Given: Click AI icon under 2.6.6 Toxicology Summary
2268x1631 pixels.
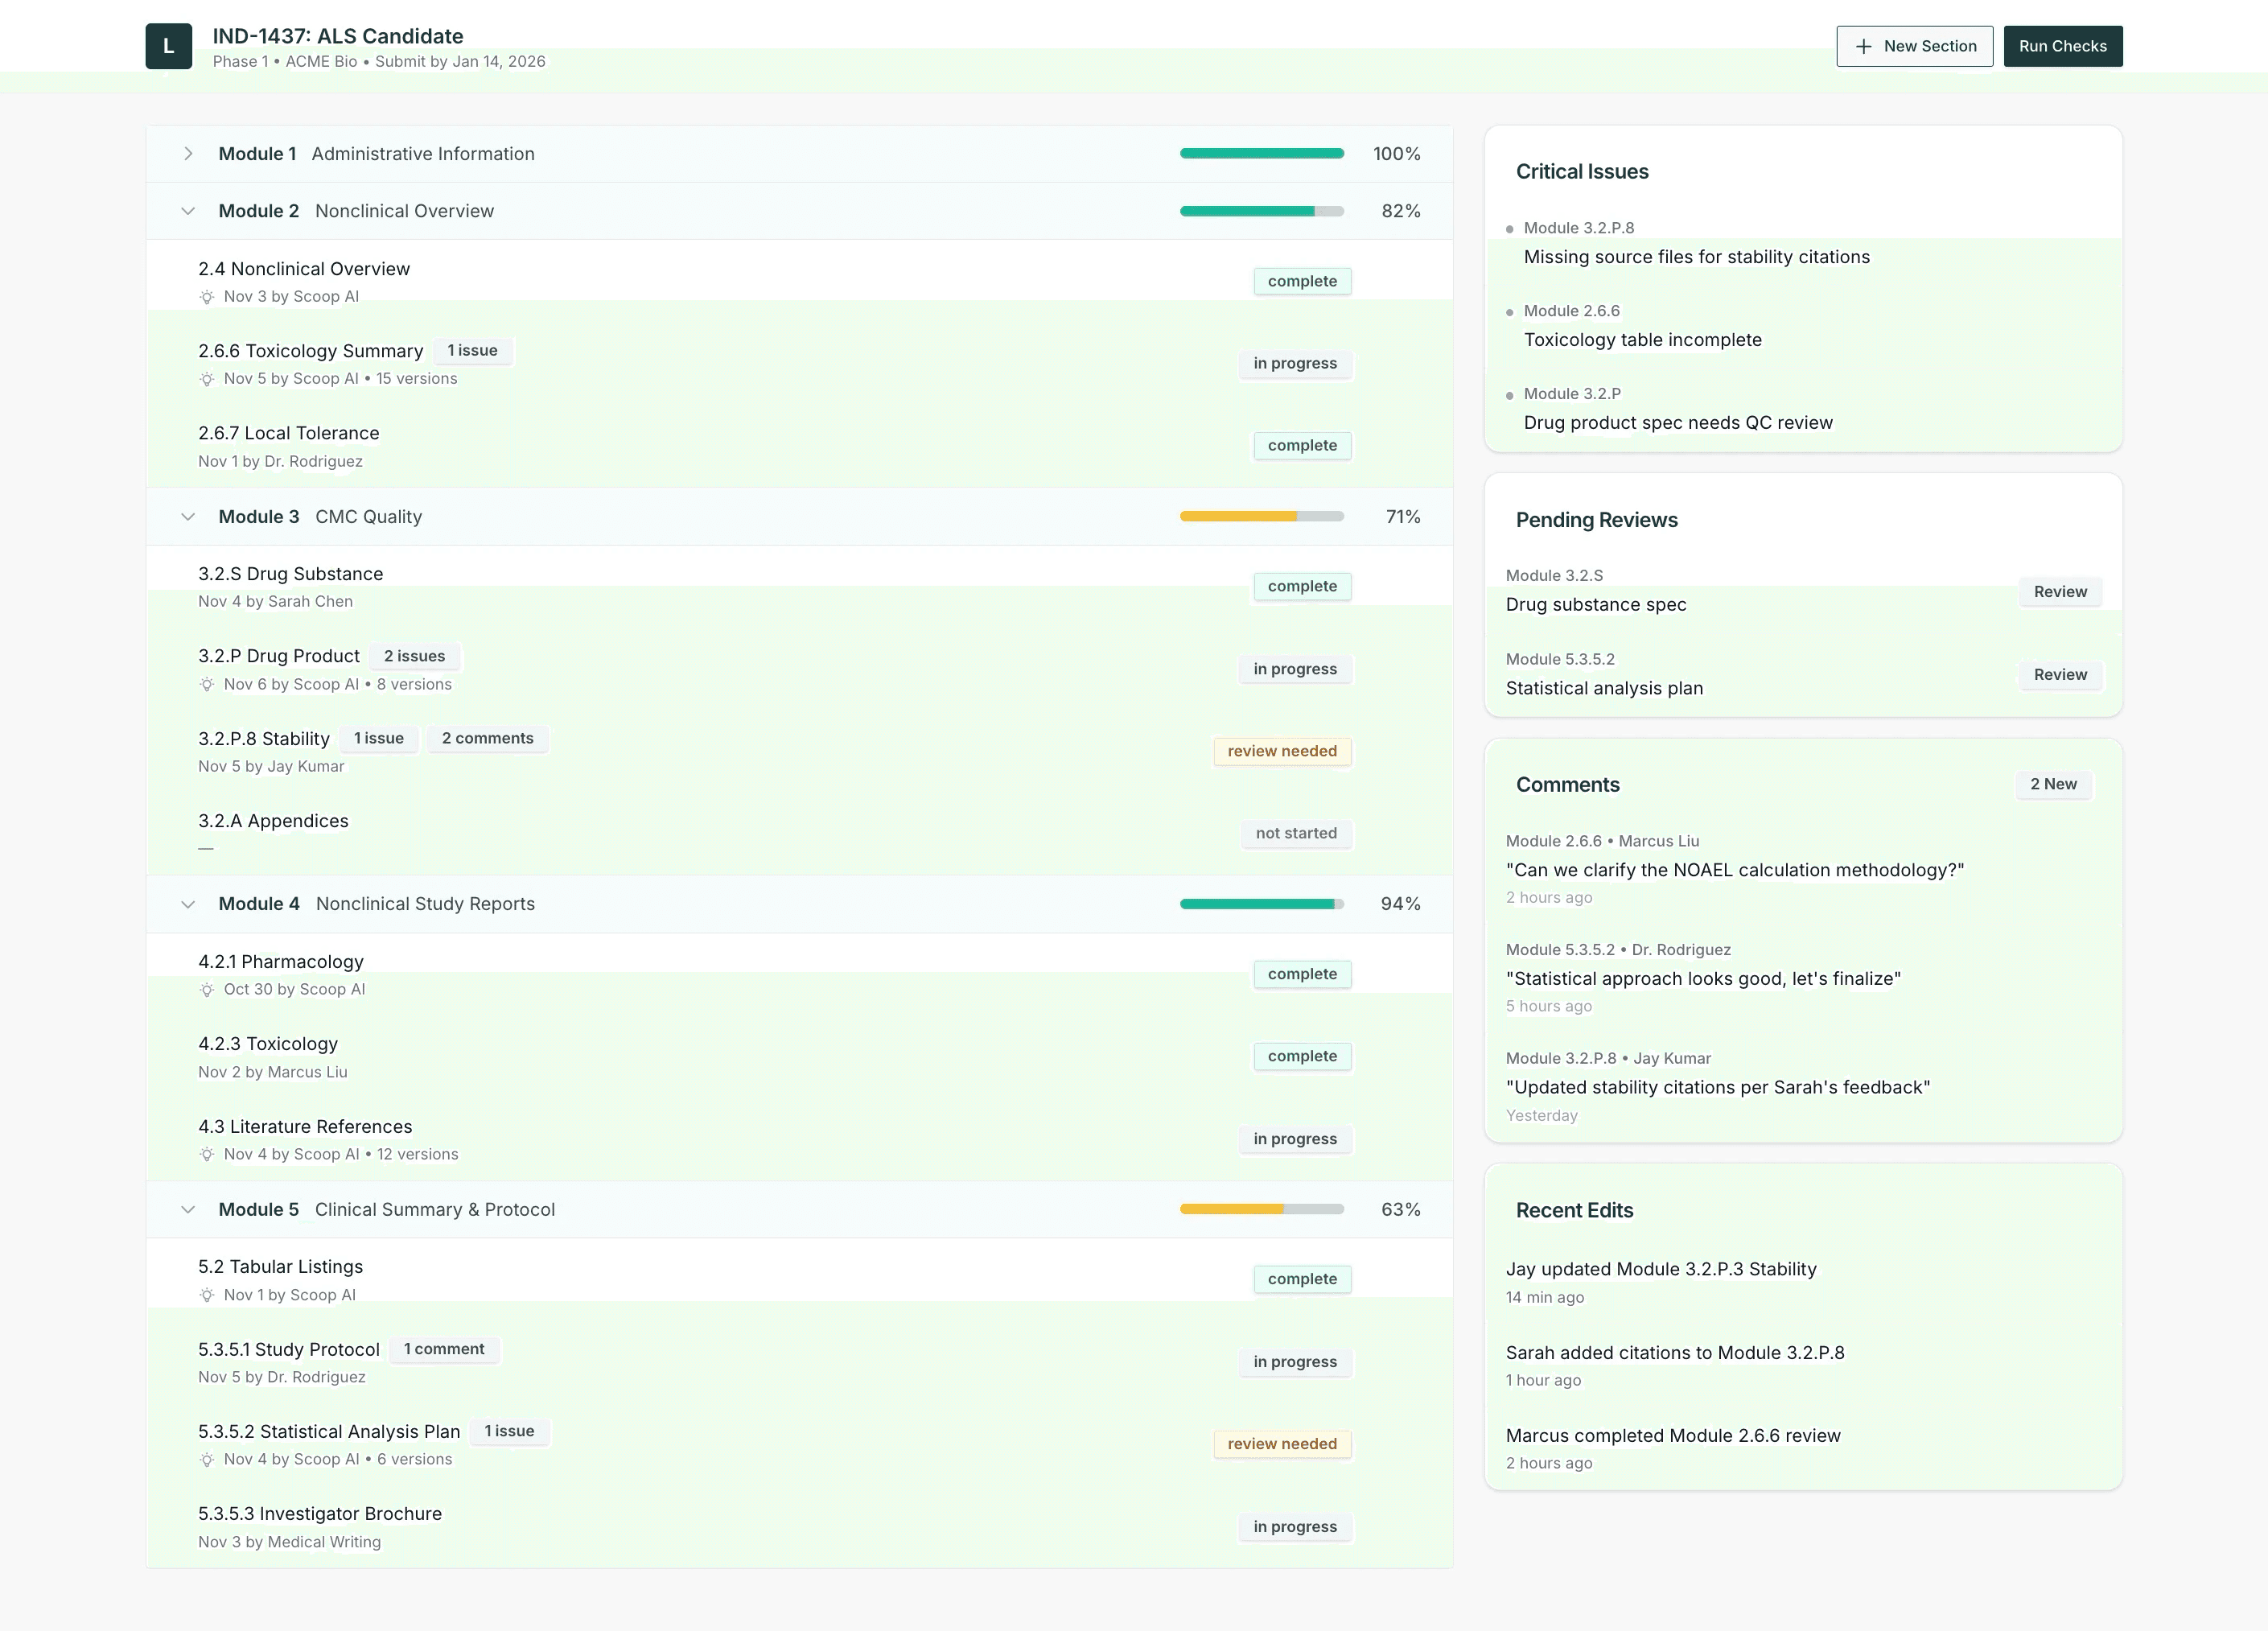Looking at the screenshot, I should tap(207, 379).
